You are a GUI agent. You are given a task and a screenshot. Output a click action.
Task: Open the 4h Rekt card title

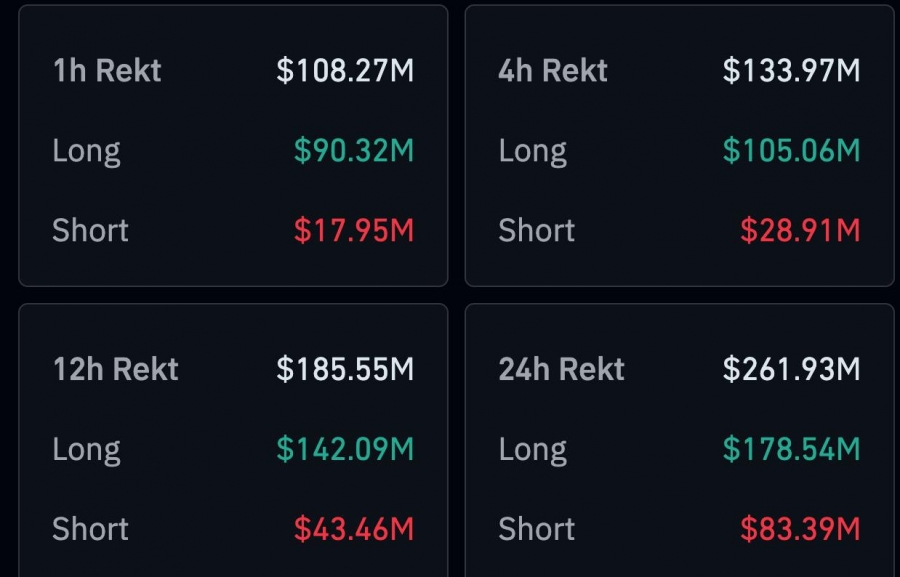553,71
